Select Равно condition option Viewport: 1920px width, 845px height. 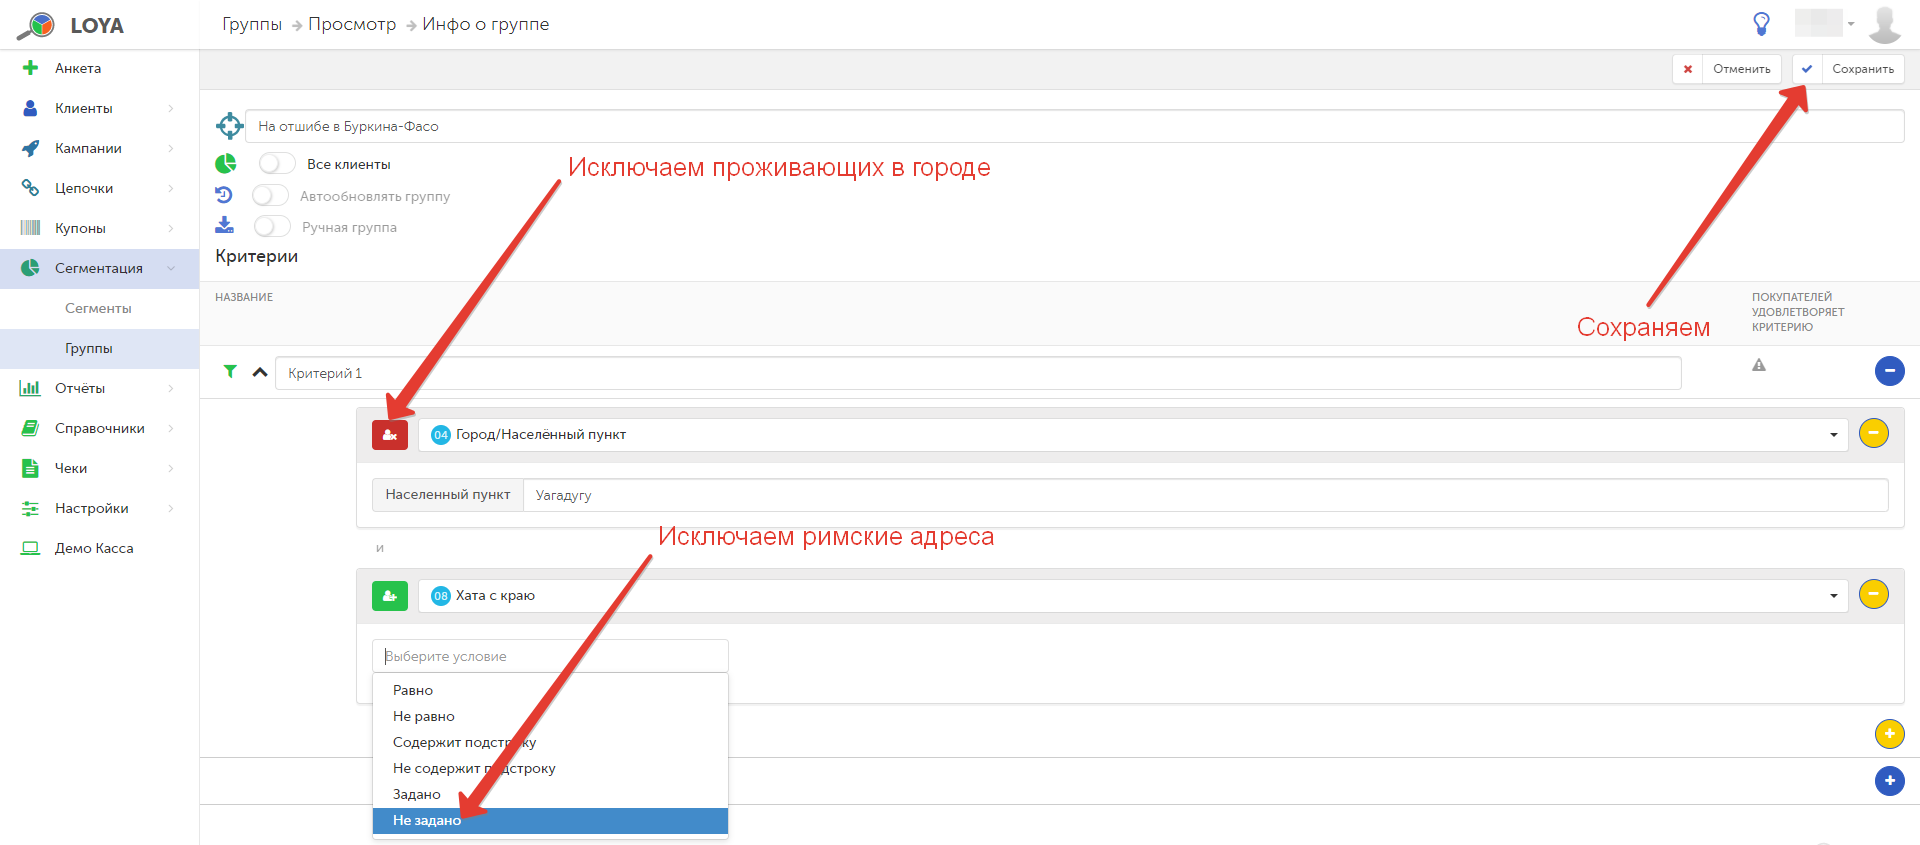(550, 690)
